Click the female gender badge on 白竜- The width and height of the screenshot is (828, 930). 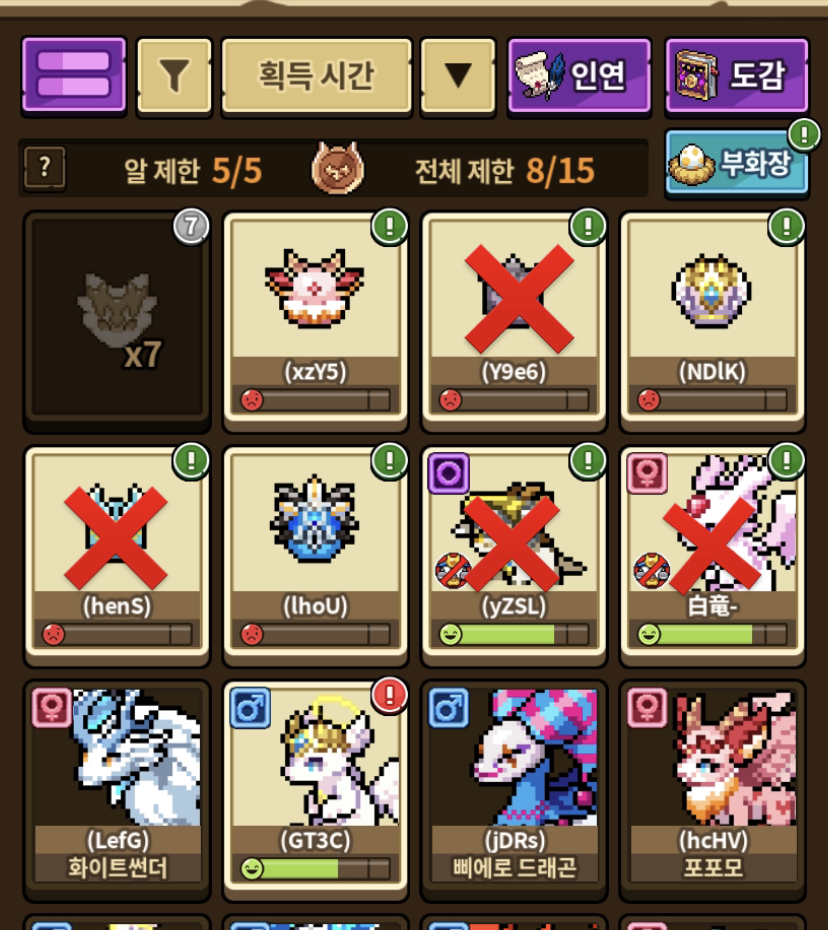[647, 473]
